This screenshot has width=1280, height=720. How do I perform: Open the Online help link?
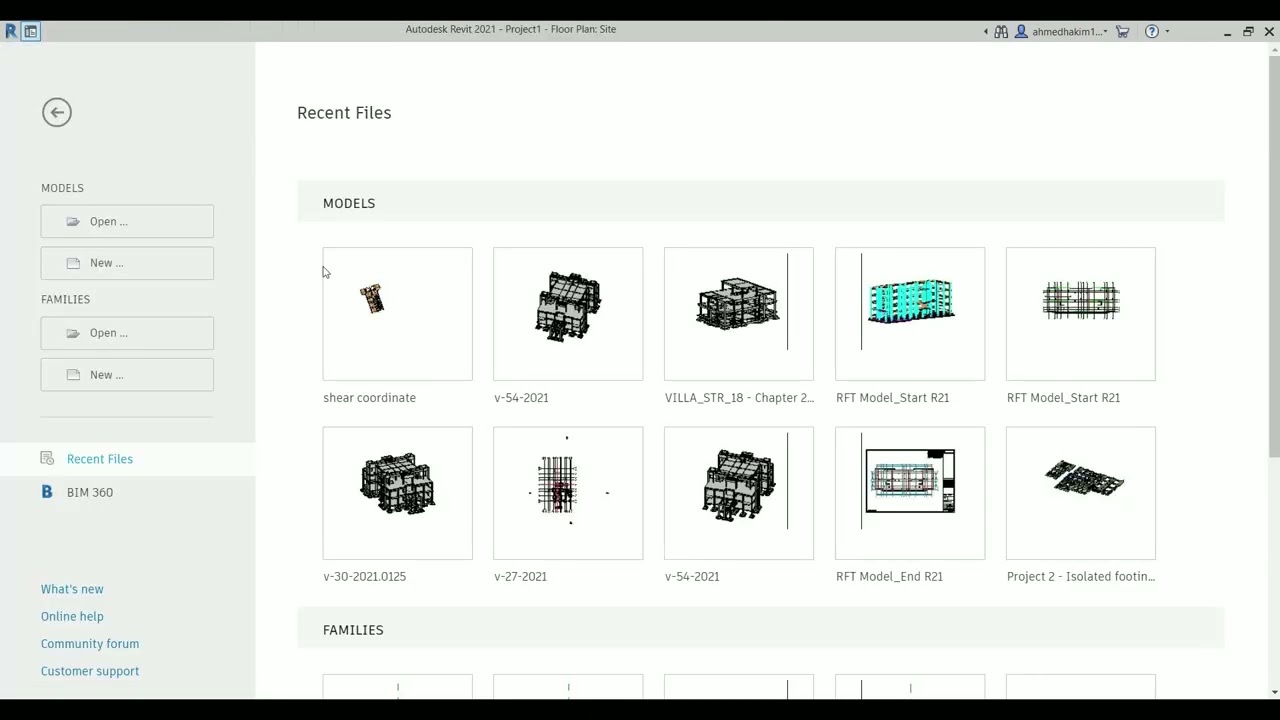[72, 616]
